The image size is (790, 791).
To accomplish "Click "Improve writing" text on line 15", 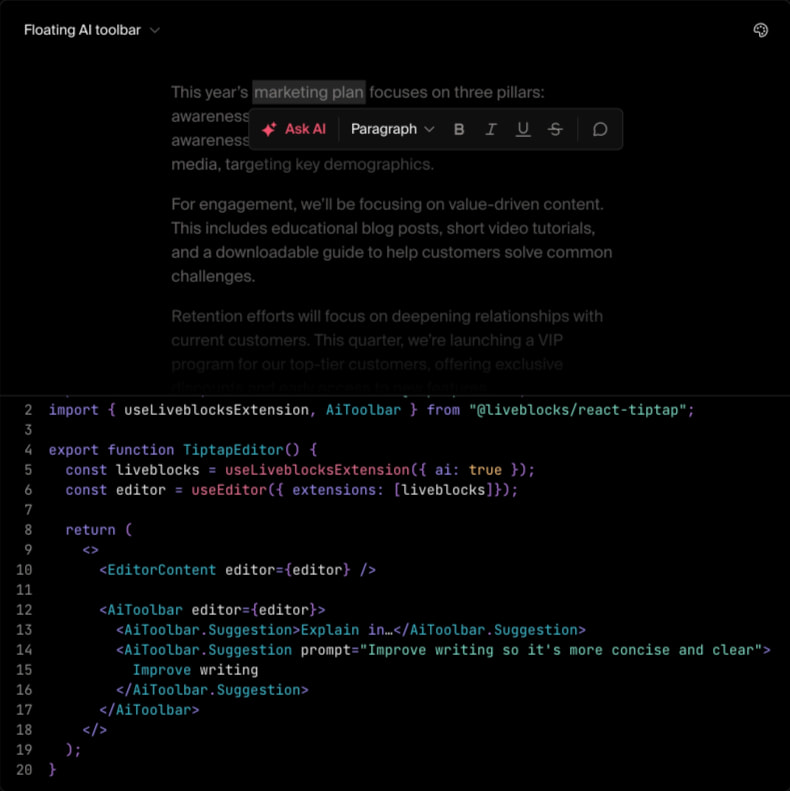I will [x=195, y=670].
